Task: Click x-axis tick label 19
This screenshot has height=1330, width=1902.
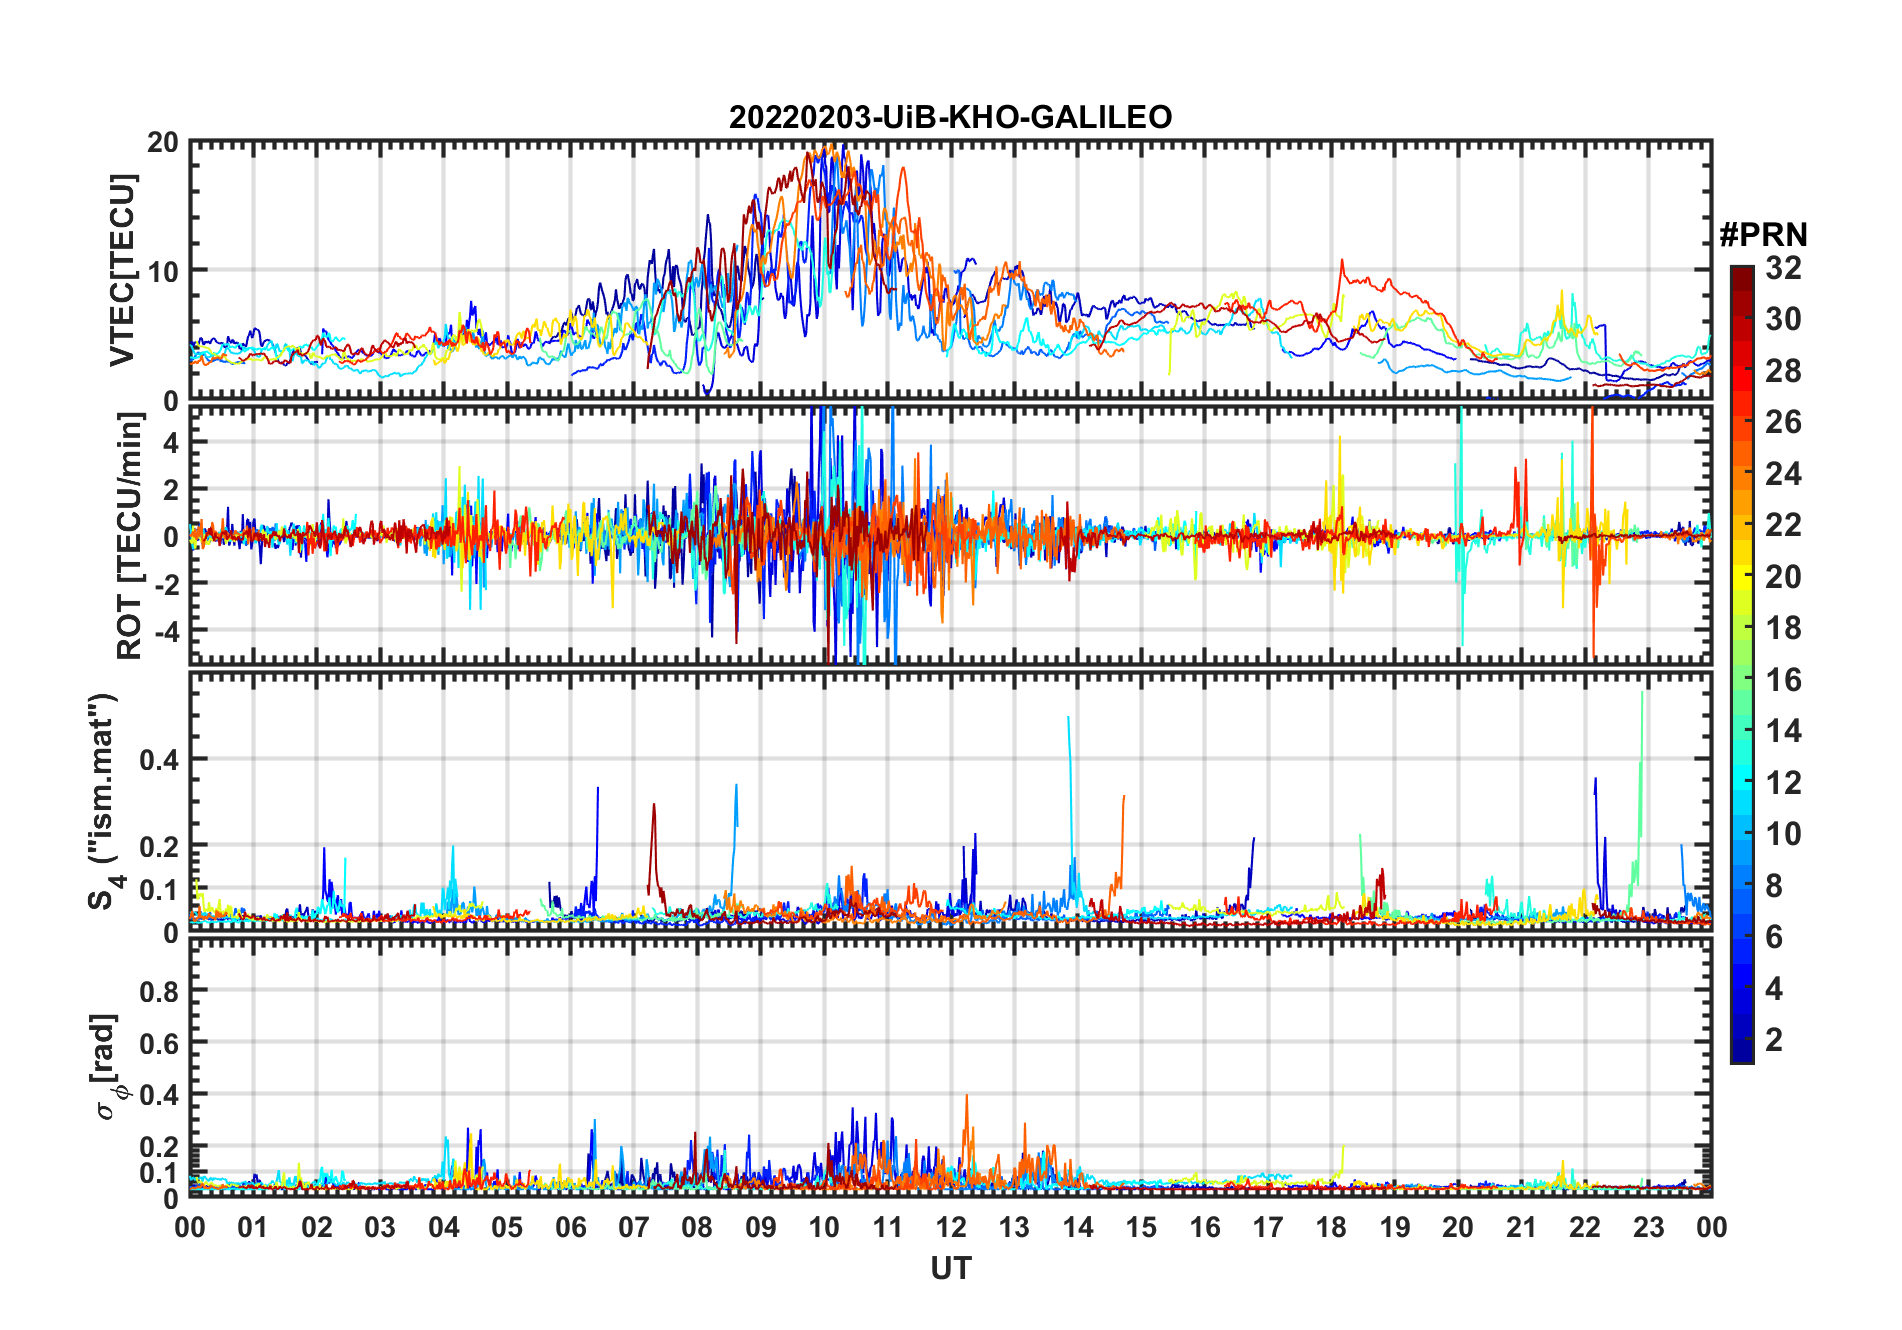Action: (x=1395, y=1227)
